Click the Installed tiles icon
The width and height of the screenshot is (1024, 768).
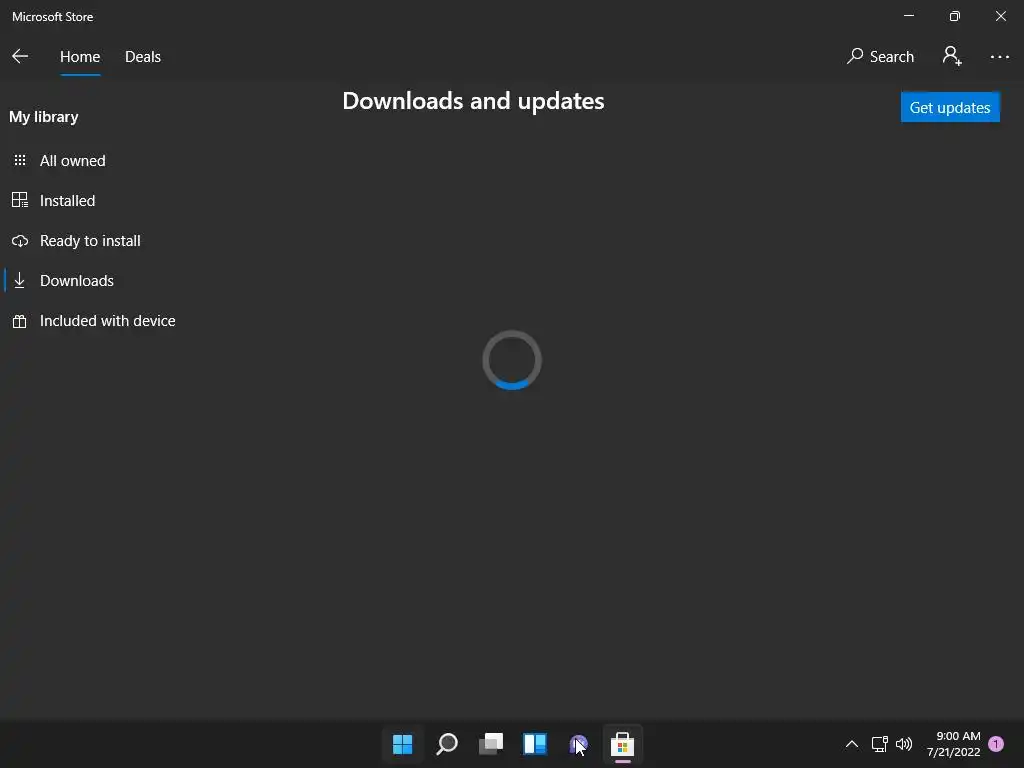(20, 200)
